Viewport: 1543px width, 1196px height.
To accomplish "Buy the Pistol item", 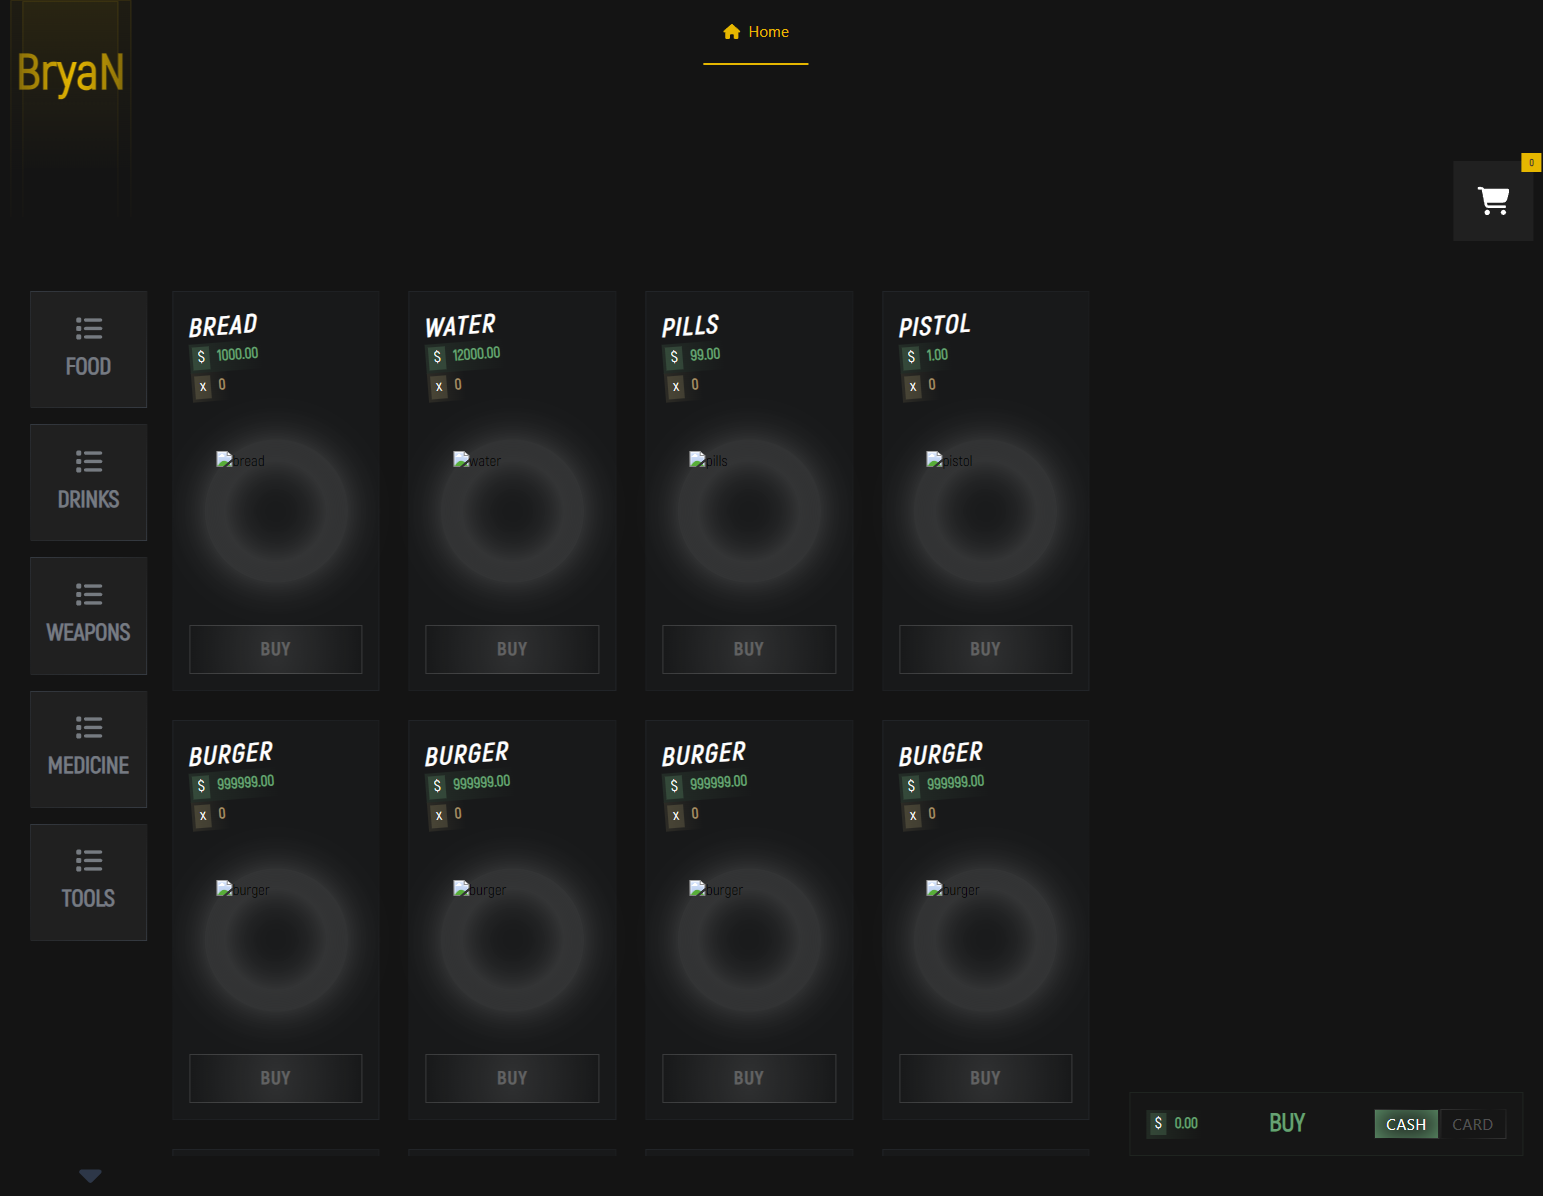I will [985, 649].
